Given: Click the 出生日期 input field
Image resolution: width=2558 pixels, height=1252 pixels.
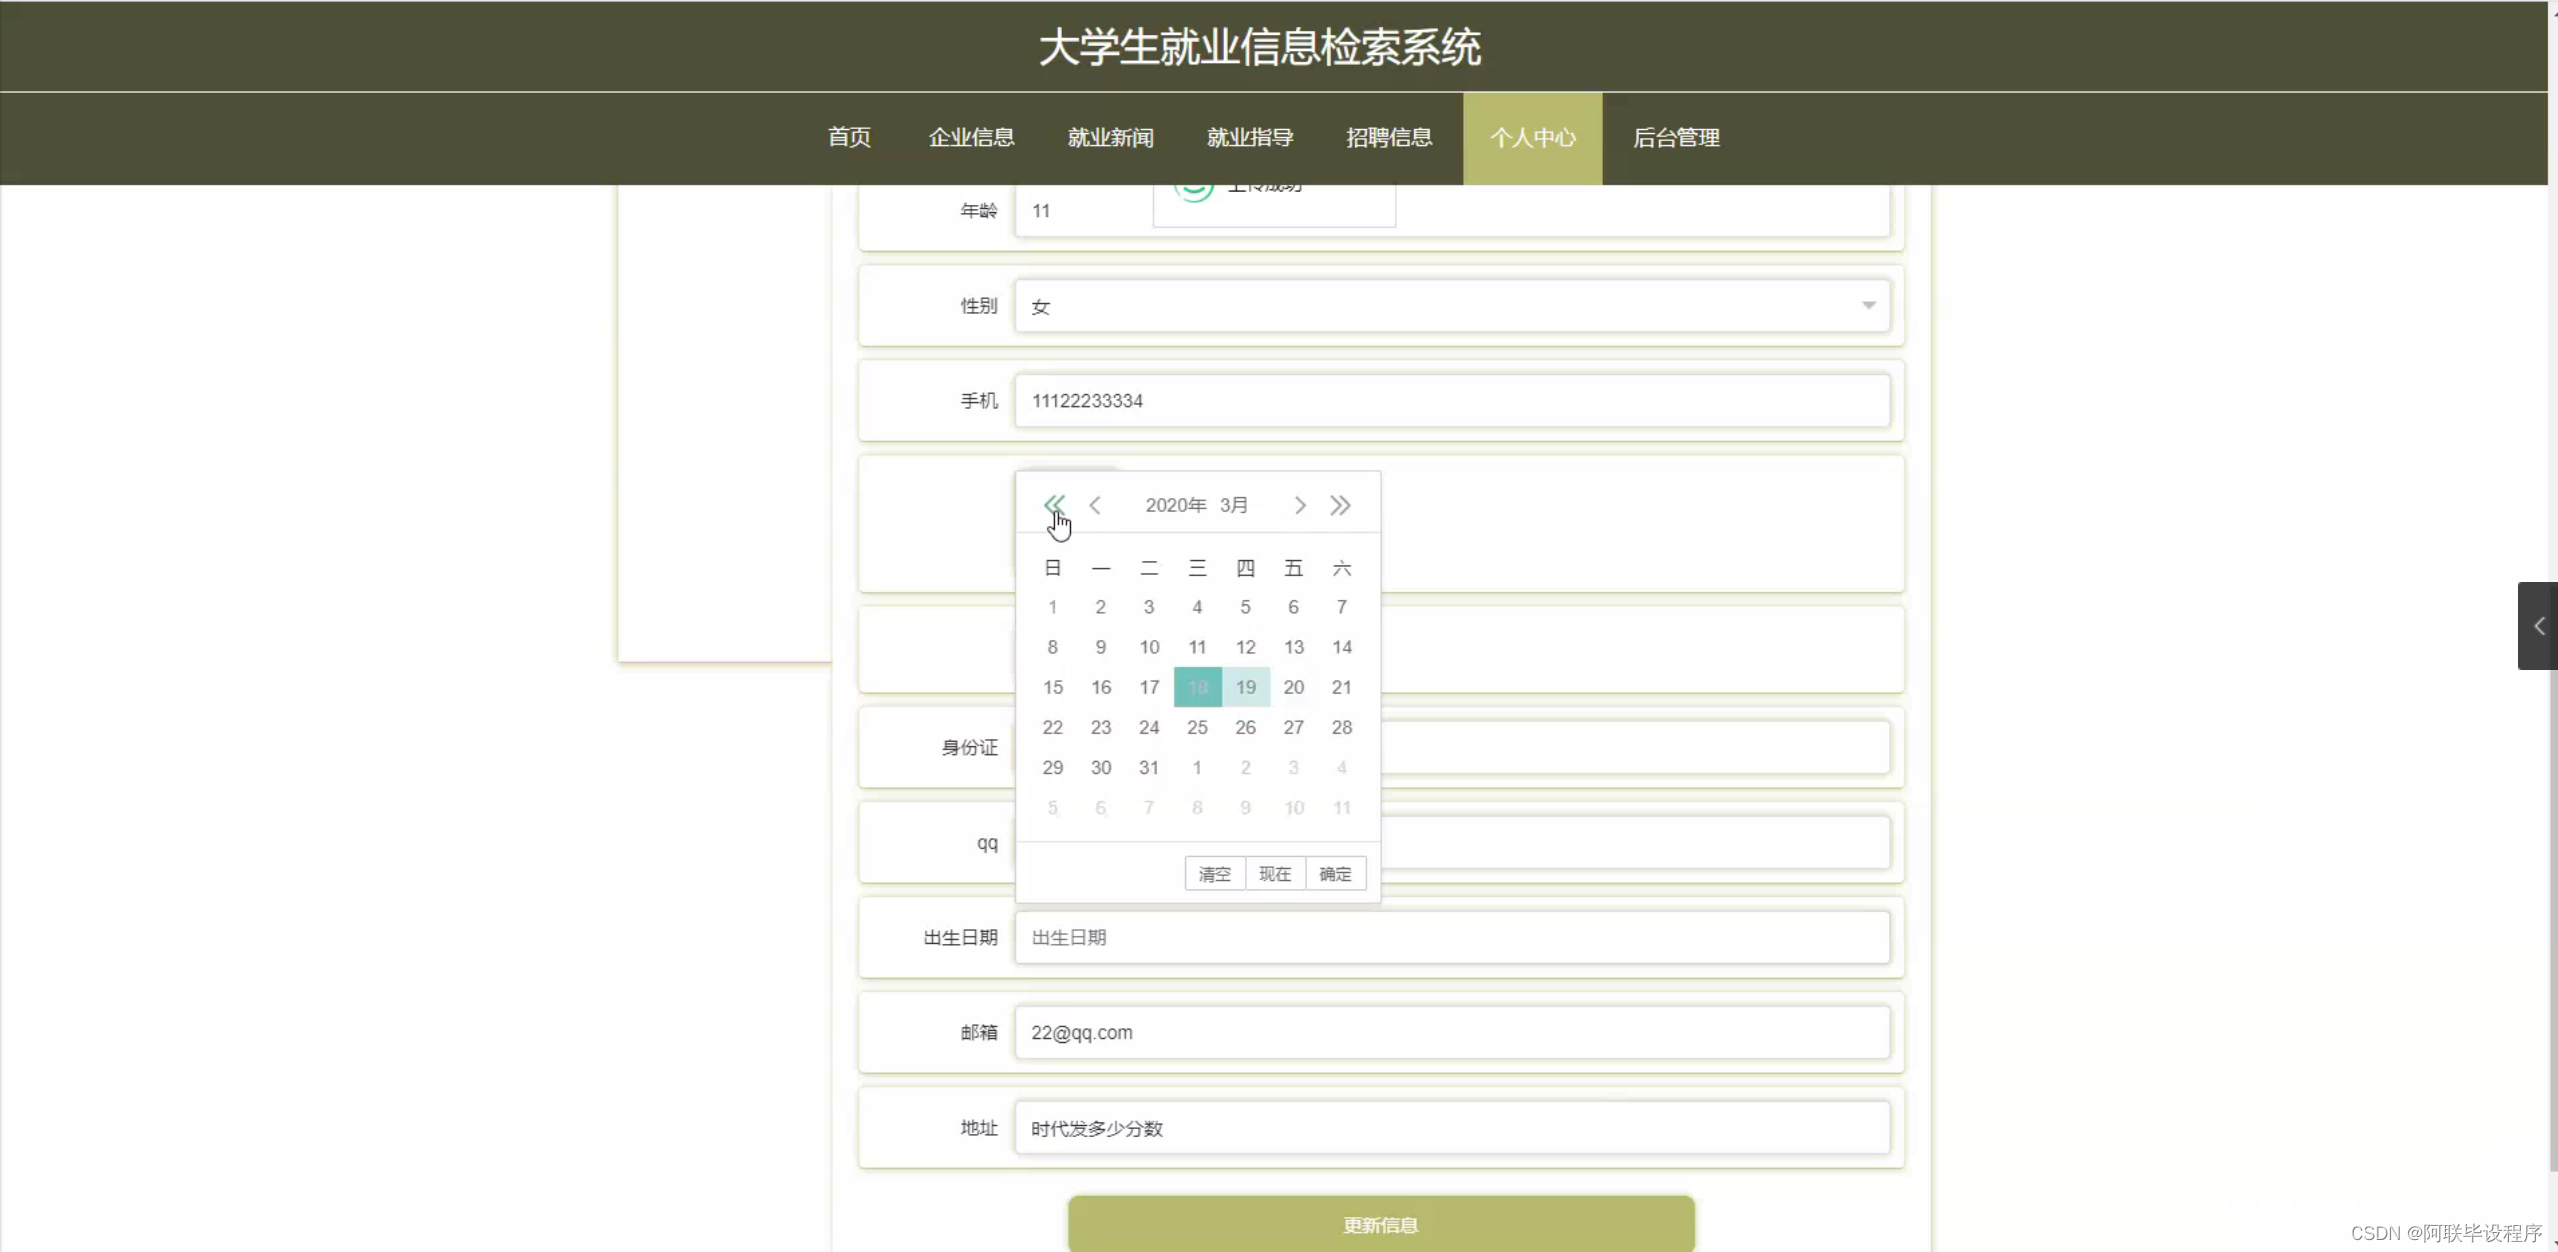Looking at the screenshot, I should tap(1451, 937).
